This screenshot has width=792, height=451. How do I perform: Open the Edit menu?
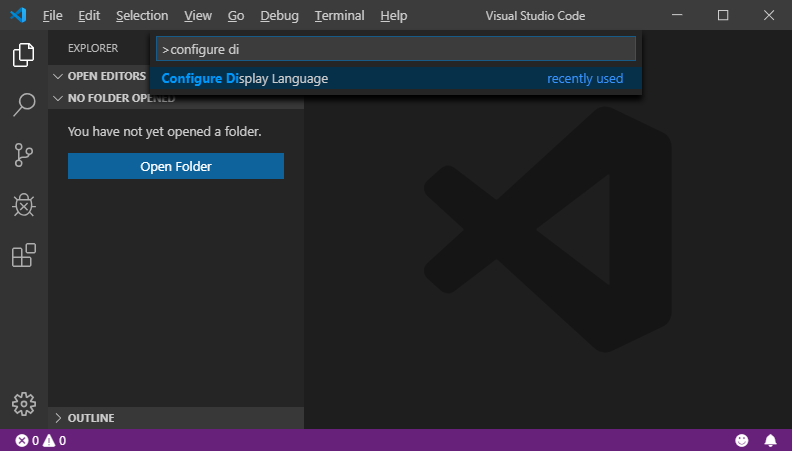click(x=89, y=16)
